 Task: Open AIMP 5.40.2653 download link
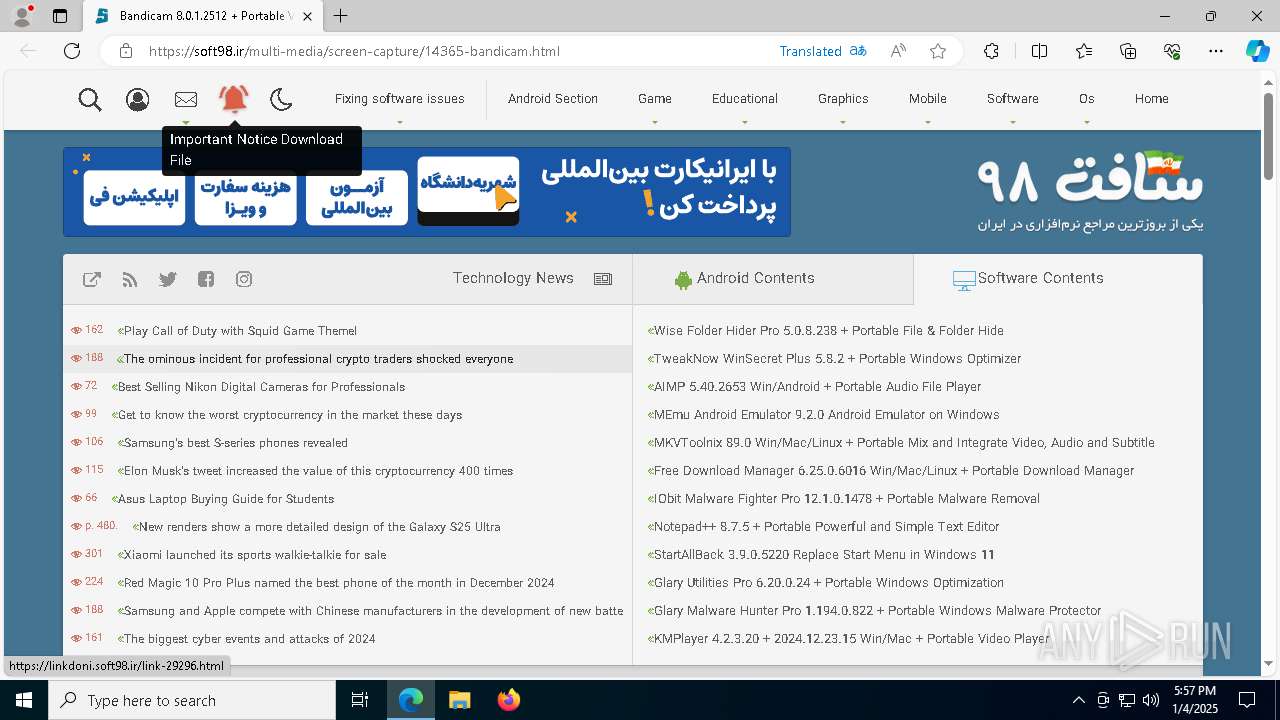817,387
